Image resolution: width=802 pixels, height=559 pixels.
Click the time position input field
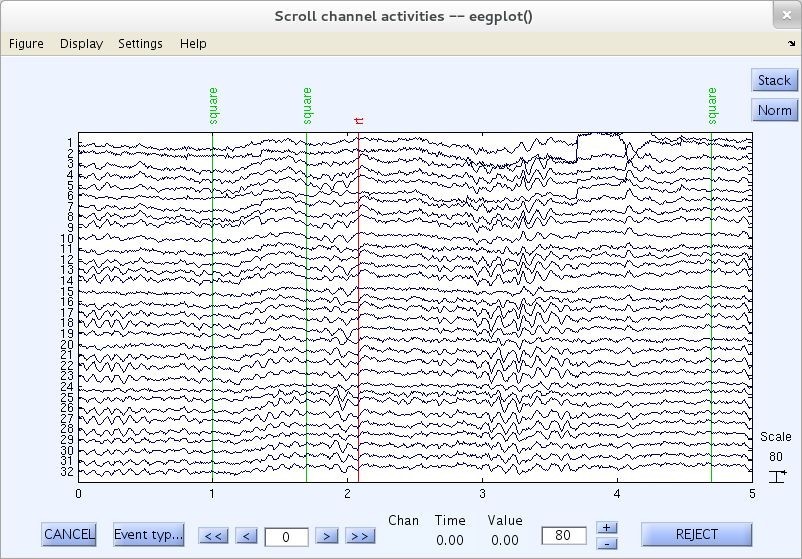tap(286, 537)
